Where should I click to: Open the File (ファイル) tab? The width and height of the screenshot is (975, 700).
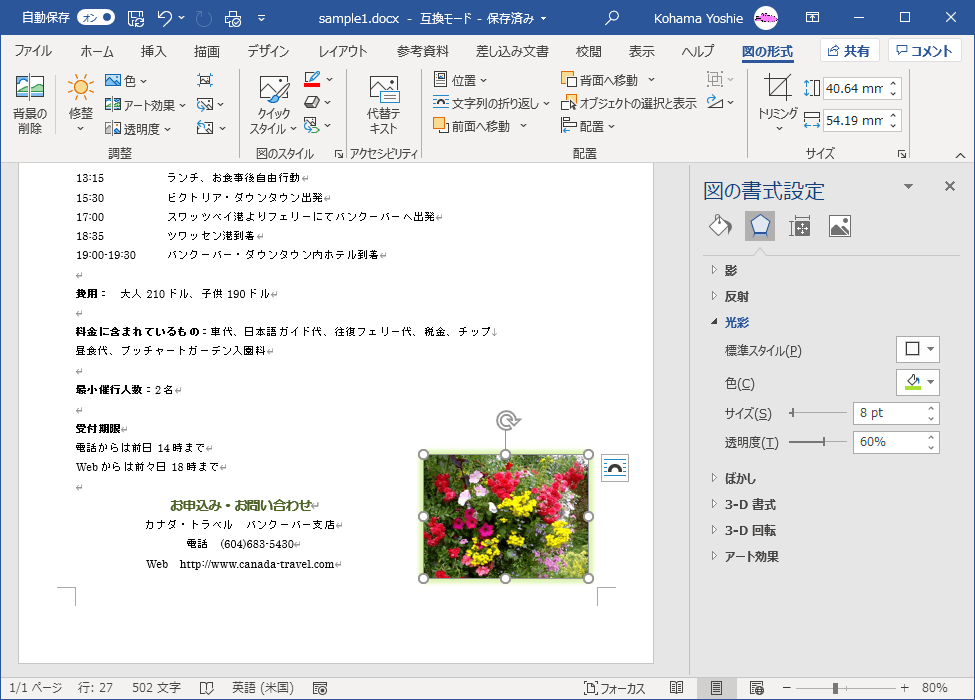point(33,51)
